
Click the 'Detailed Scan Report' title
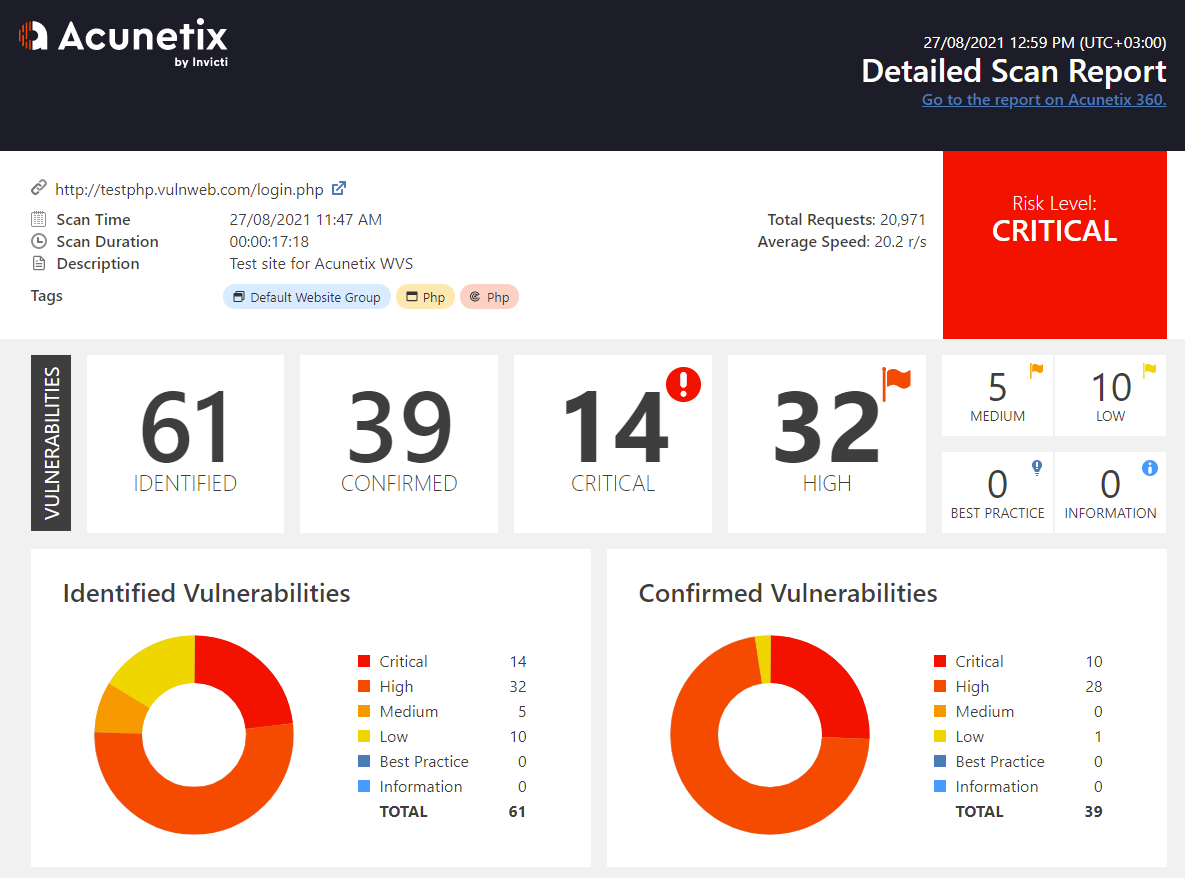click(x=1013, y=71)
